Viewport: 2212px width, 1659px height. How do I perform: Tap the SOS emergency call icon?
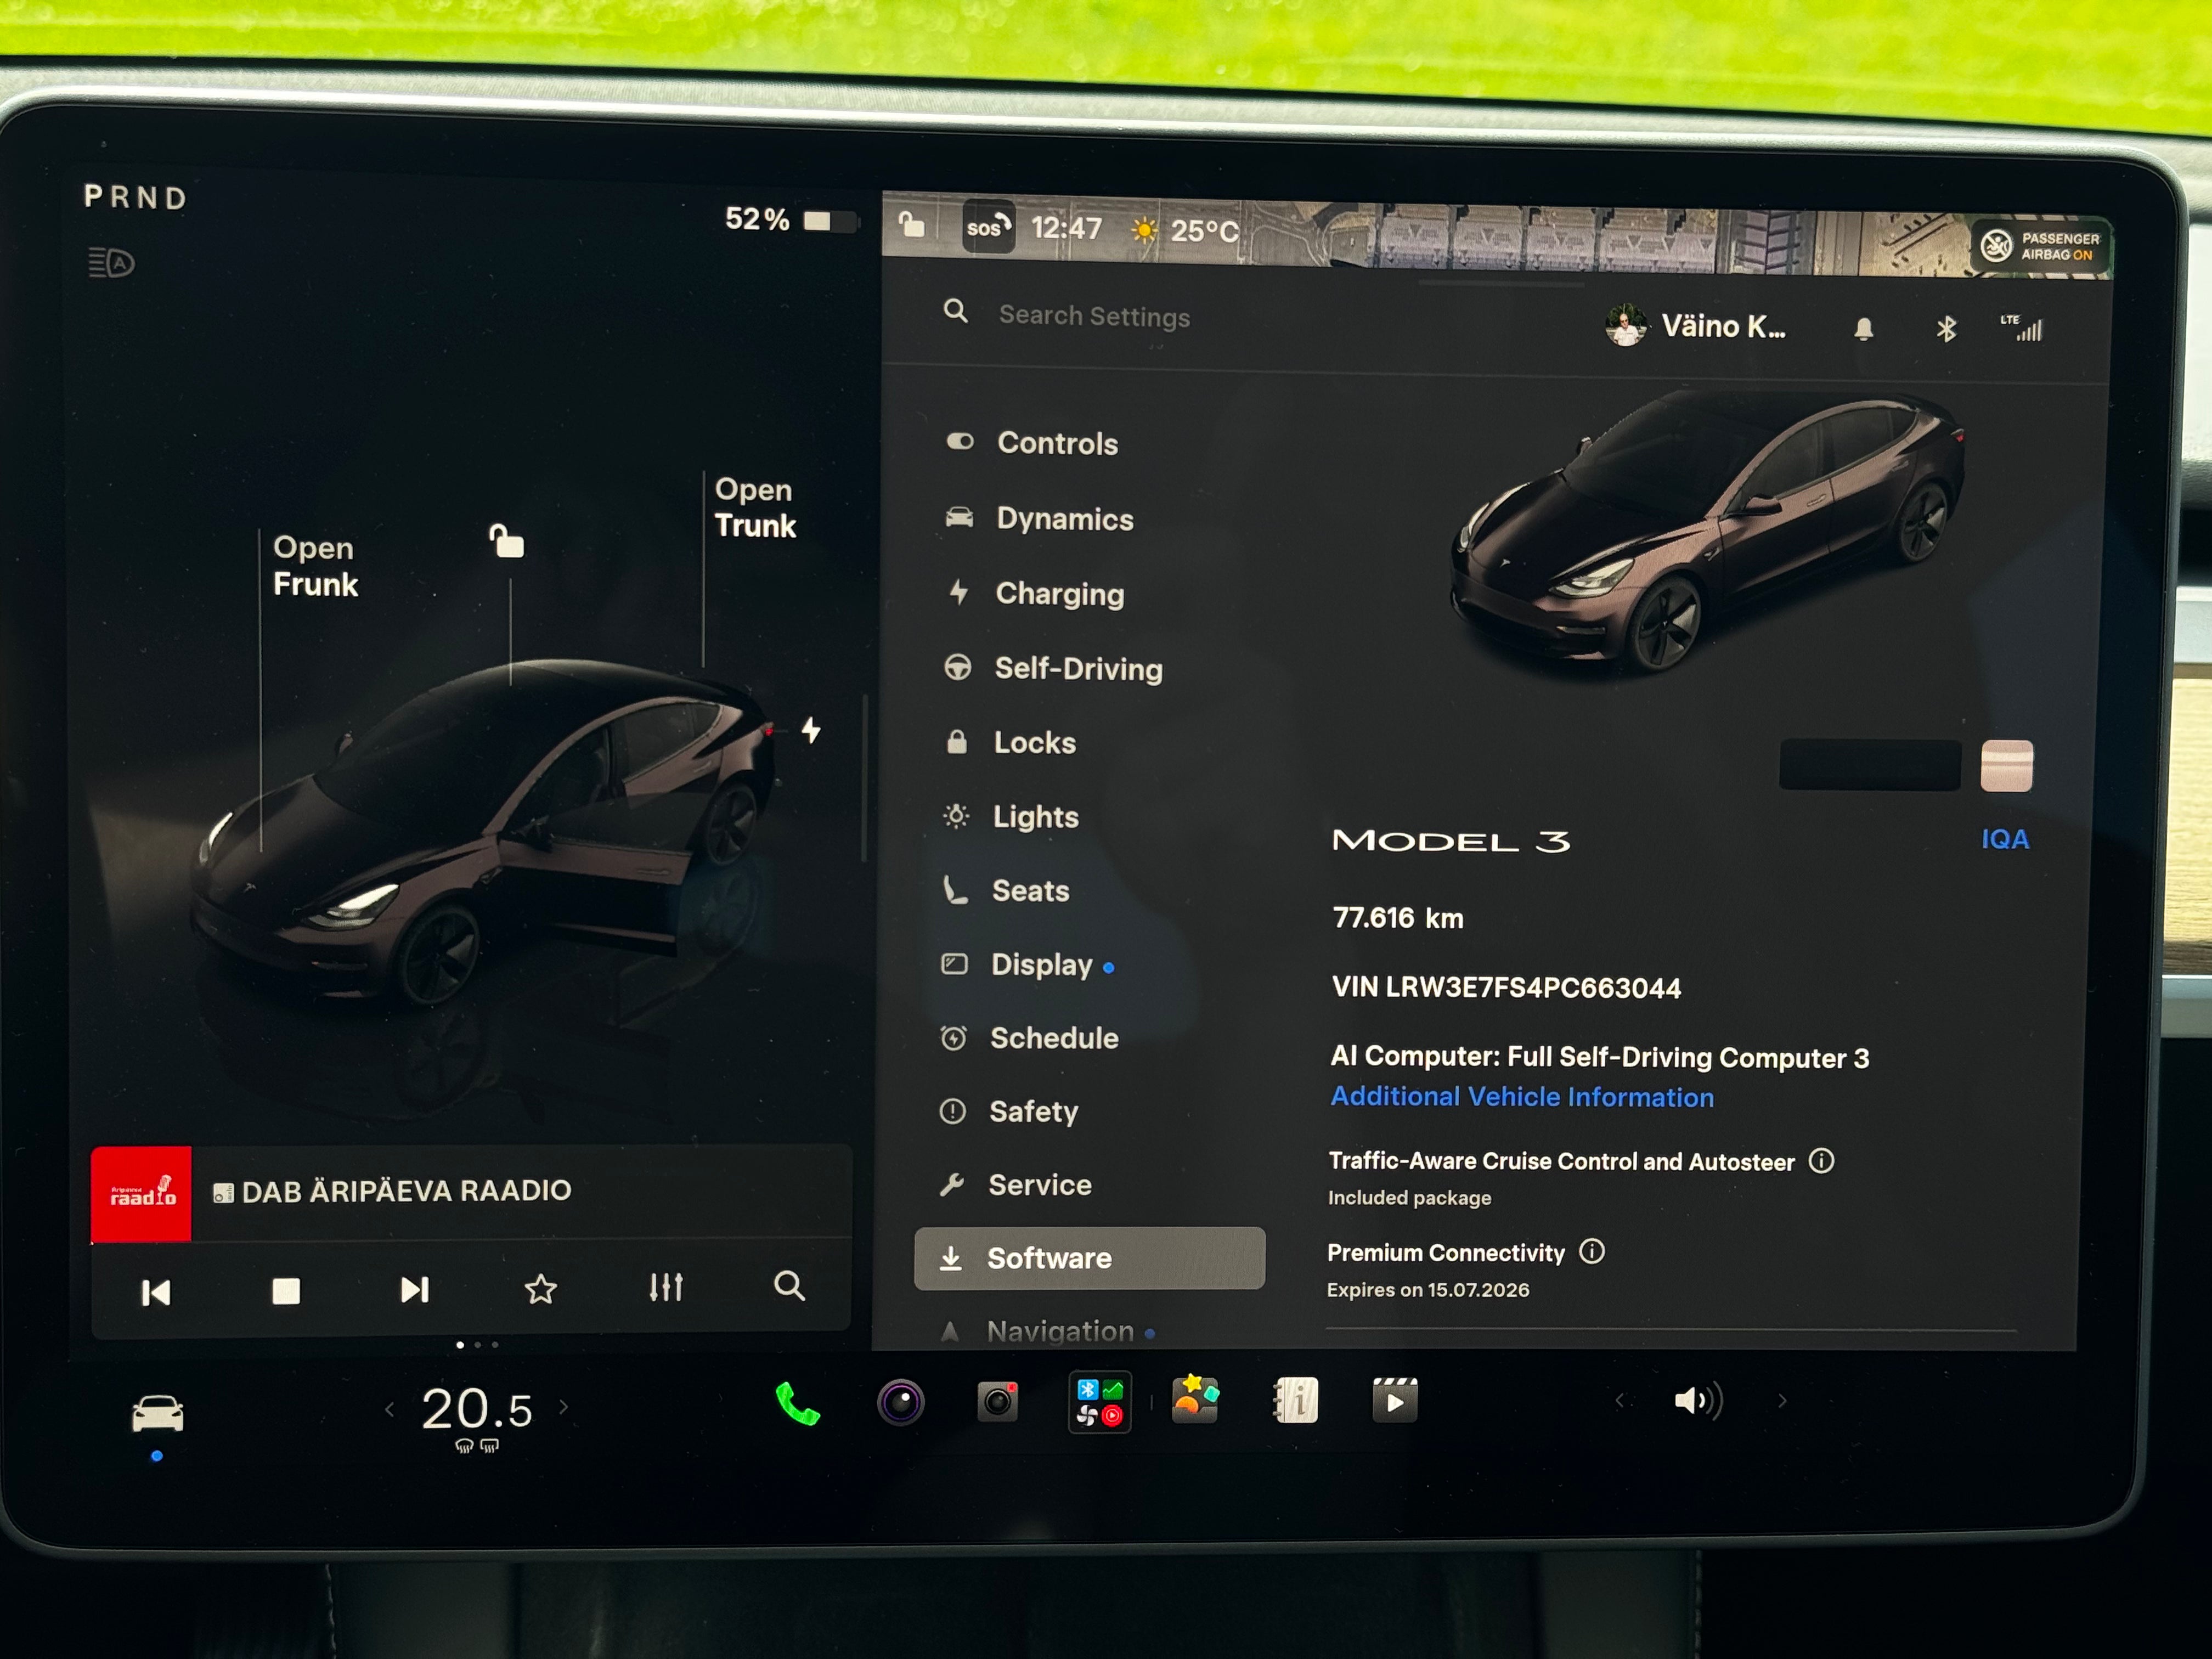pos(988,227)
